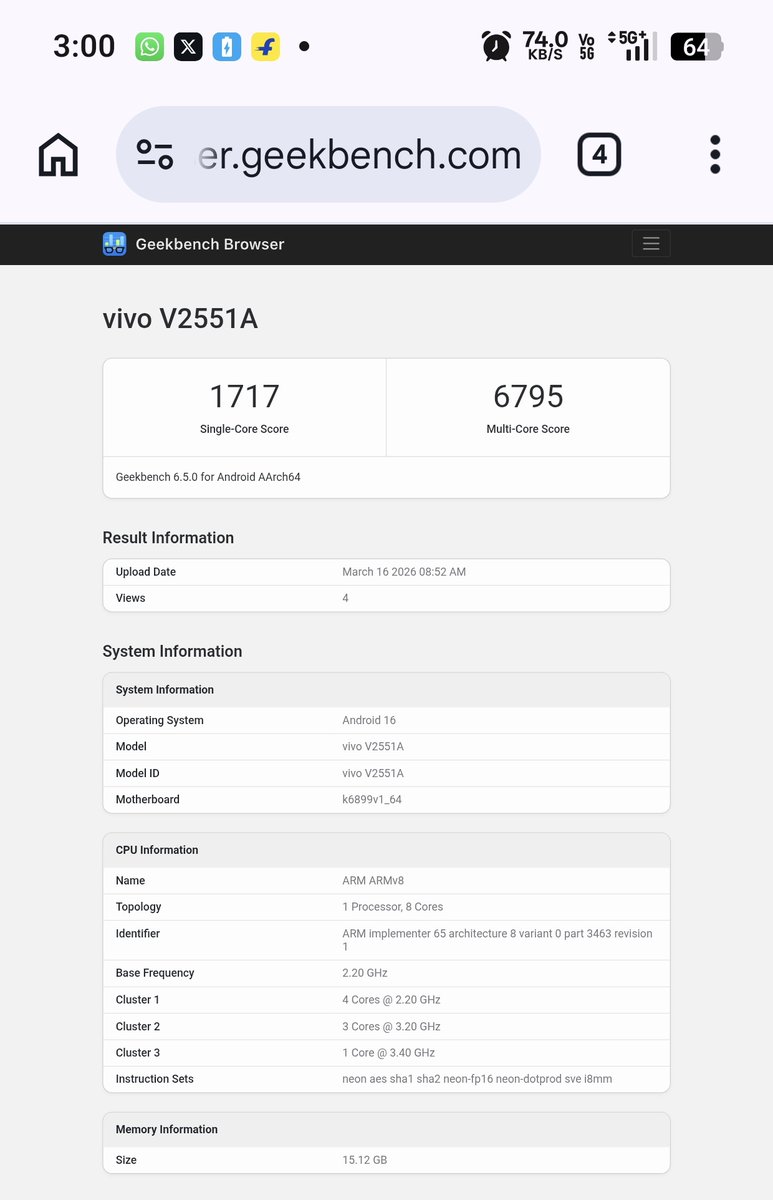Select Operating System value Android 16
773x1200 pixels.
[369, 720]
